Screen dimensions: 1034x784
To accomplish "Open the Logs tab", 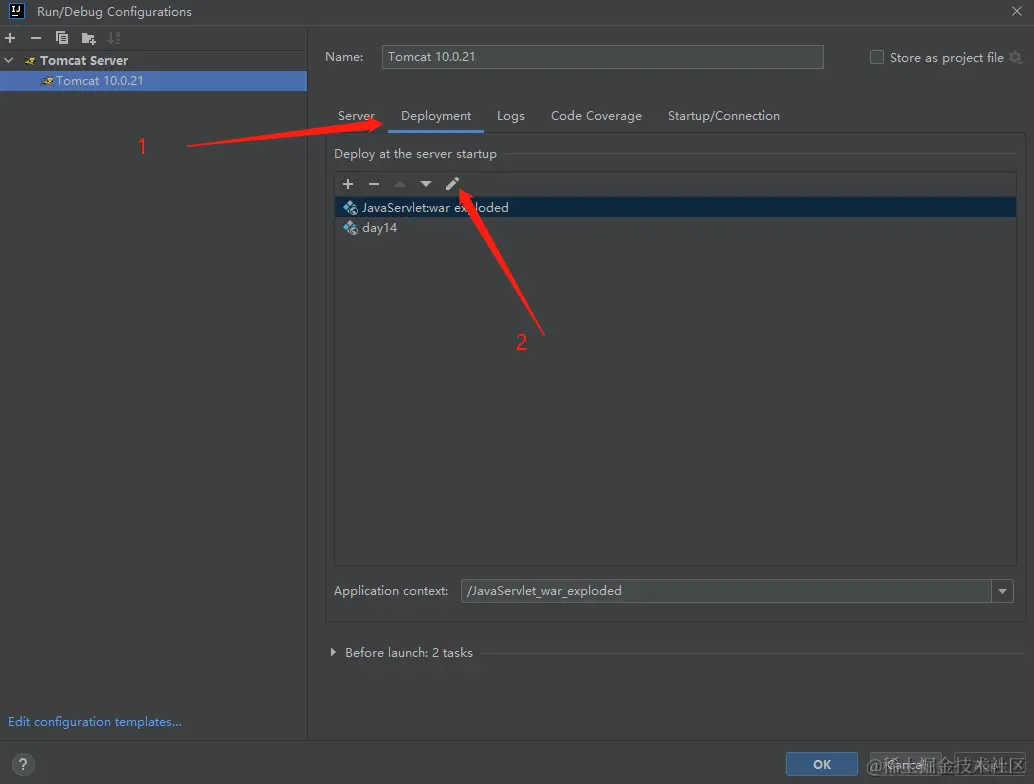I will tap(510, 115).
